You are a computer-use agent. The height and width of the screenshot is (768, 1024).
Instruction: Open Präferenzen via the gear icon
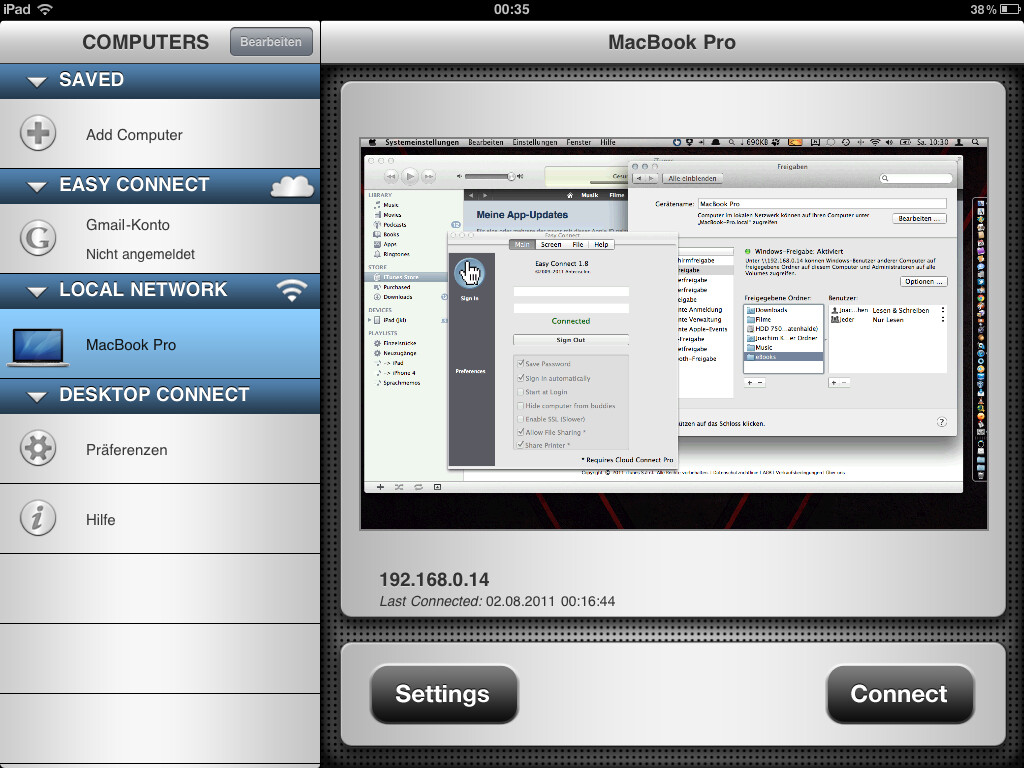[x=37, y=449]
